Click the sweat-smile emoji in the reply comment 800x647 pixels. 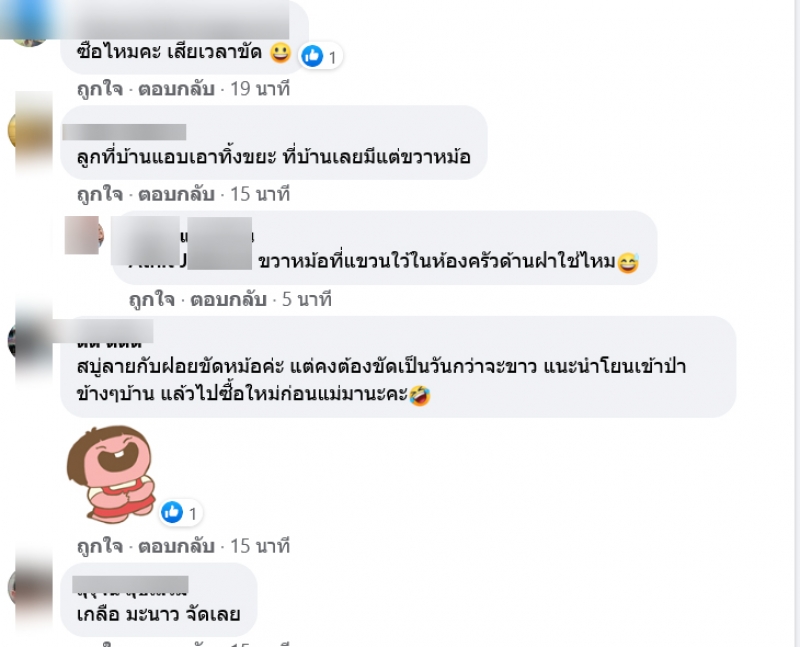[x=628, y=263]
